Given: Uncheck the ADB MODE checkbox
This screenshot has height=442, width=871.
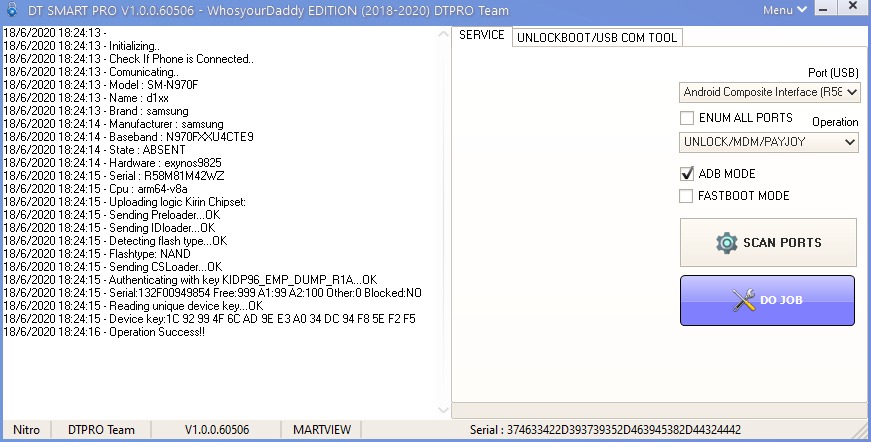Looking at the screenshot, I should click(x=687, y=174).
